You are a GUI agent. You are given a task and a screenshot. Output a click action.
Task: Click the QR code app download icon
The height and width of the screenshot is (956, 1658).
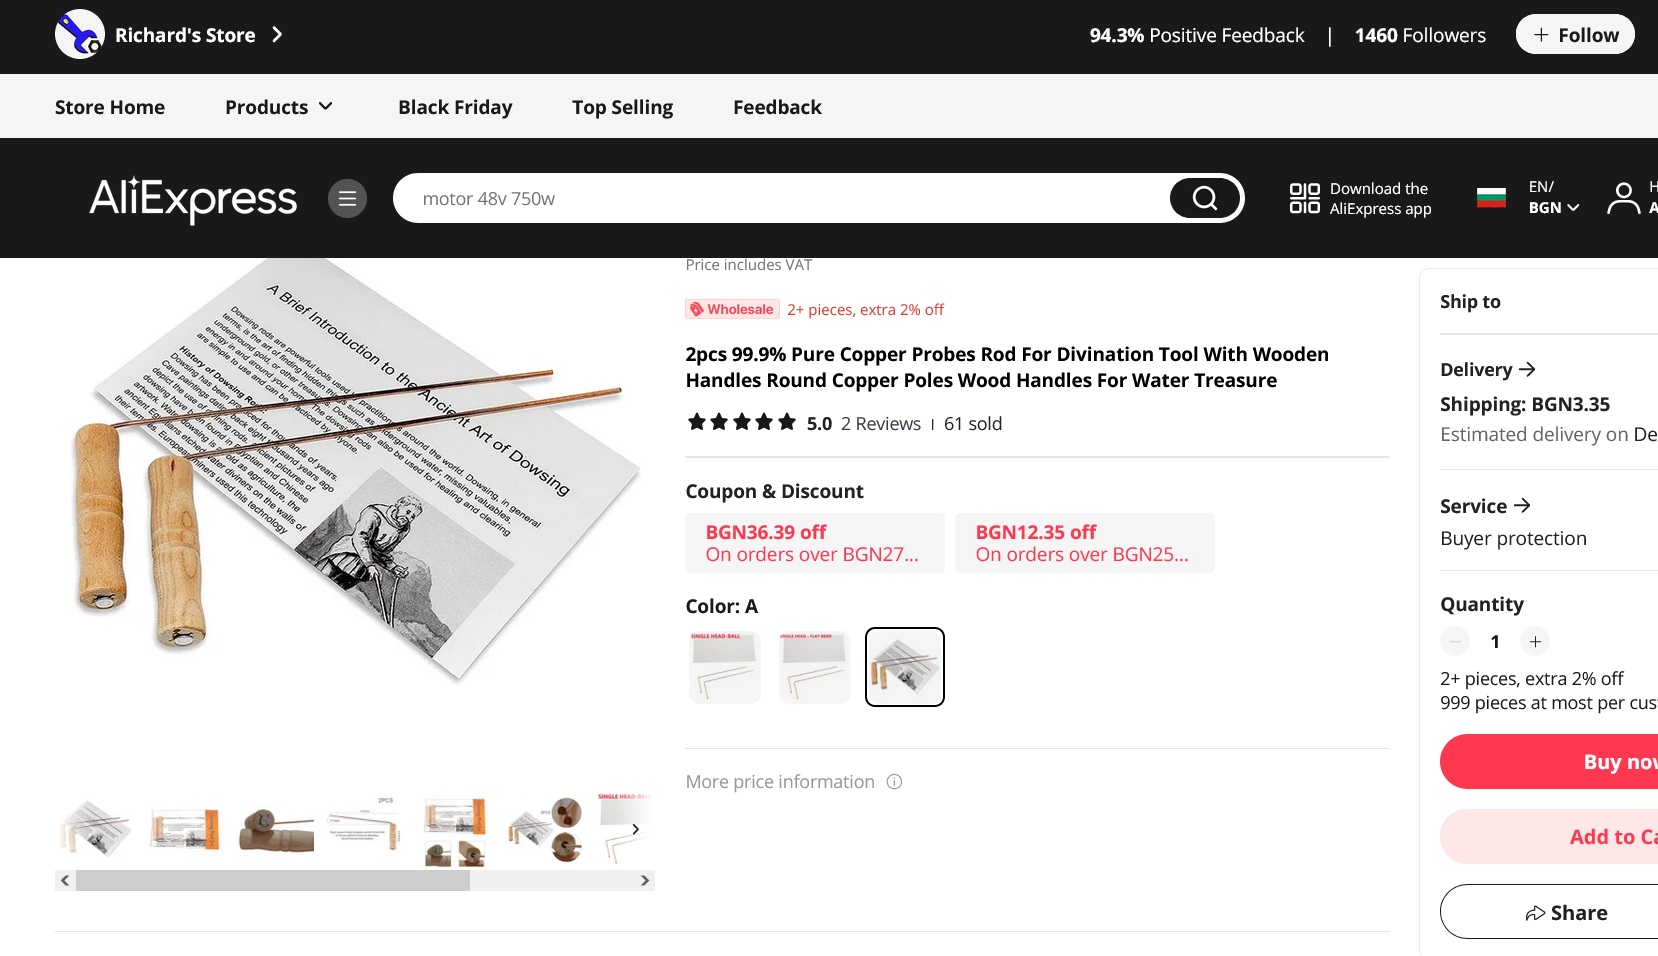[1304, 198]
